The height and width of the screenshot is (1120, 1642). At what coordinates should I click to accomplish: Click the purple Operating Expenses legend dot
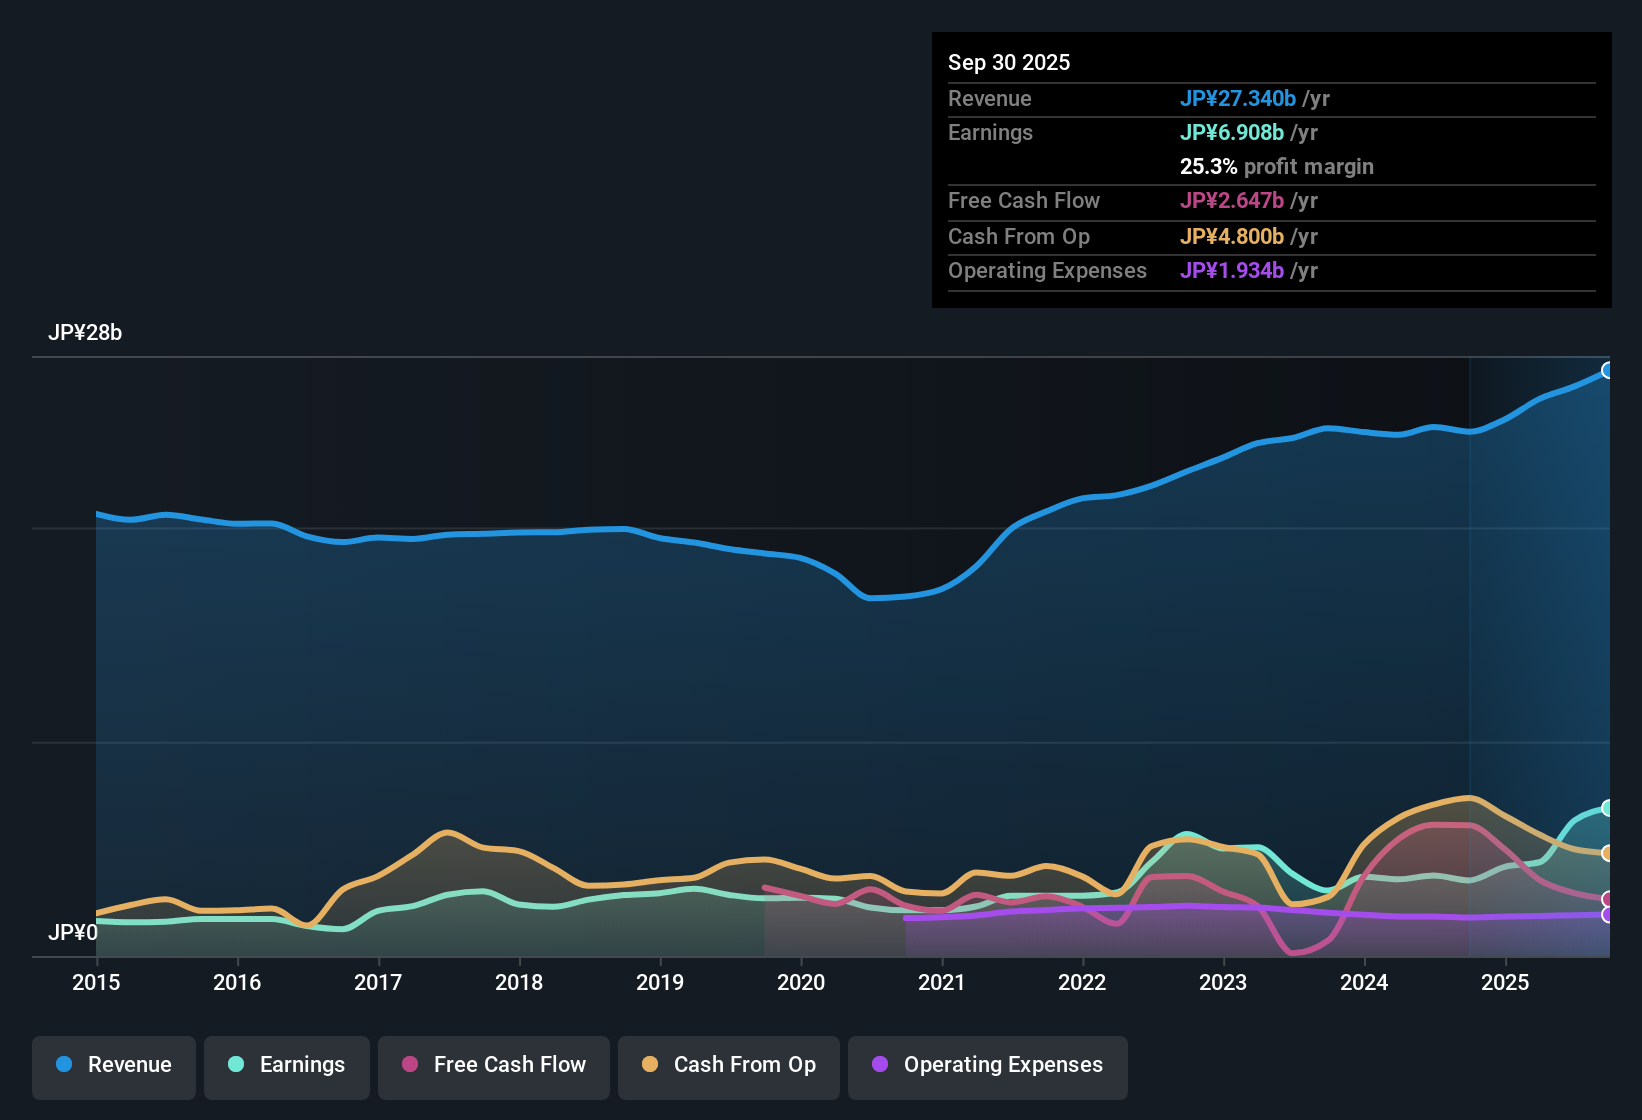coord(881,1065)
